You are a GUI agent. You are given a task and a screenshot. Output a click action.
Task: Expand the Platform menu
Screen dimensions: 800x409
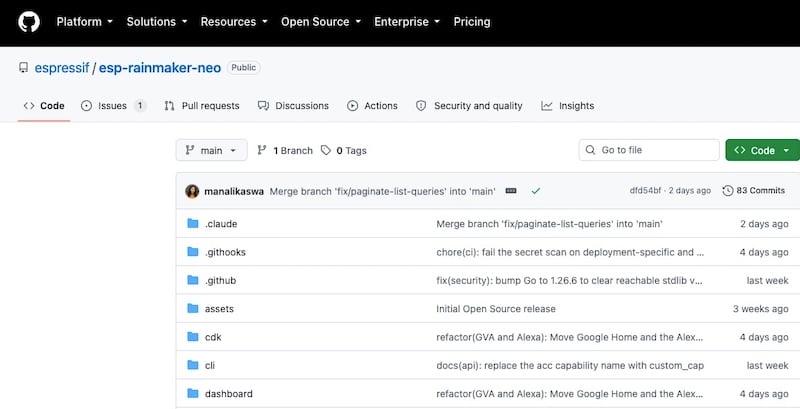(x=85, y=22)
